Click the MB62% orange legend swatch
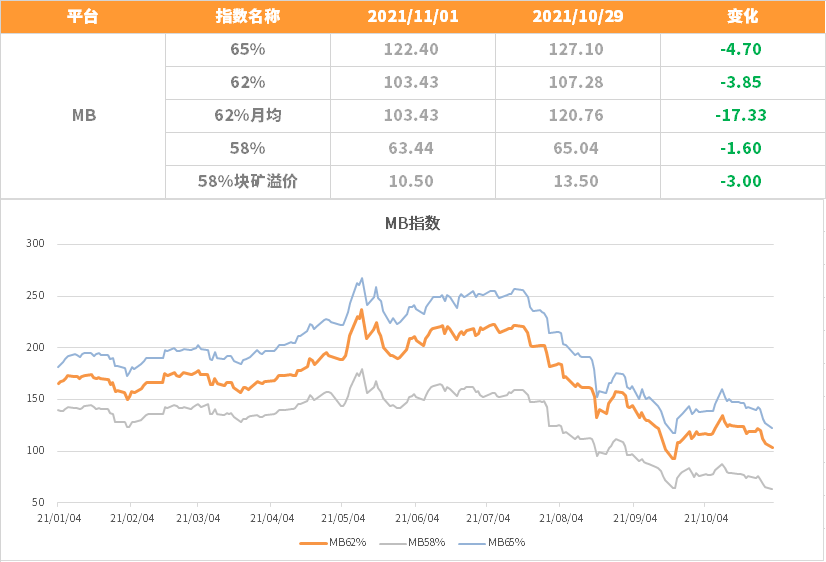Image resolution: width=826 pixels, height=562 pixels. pos(314,543)
